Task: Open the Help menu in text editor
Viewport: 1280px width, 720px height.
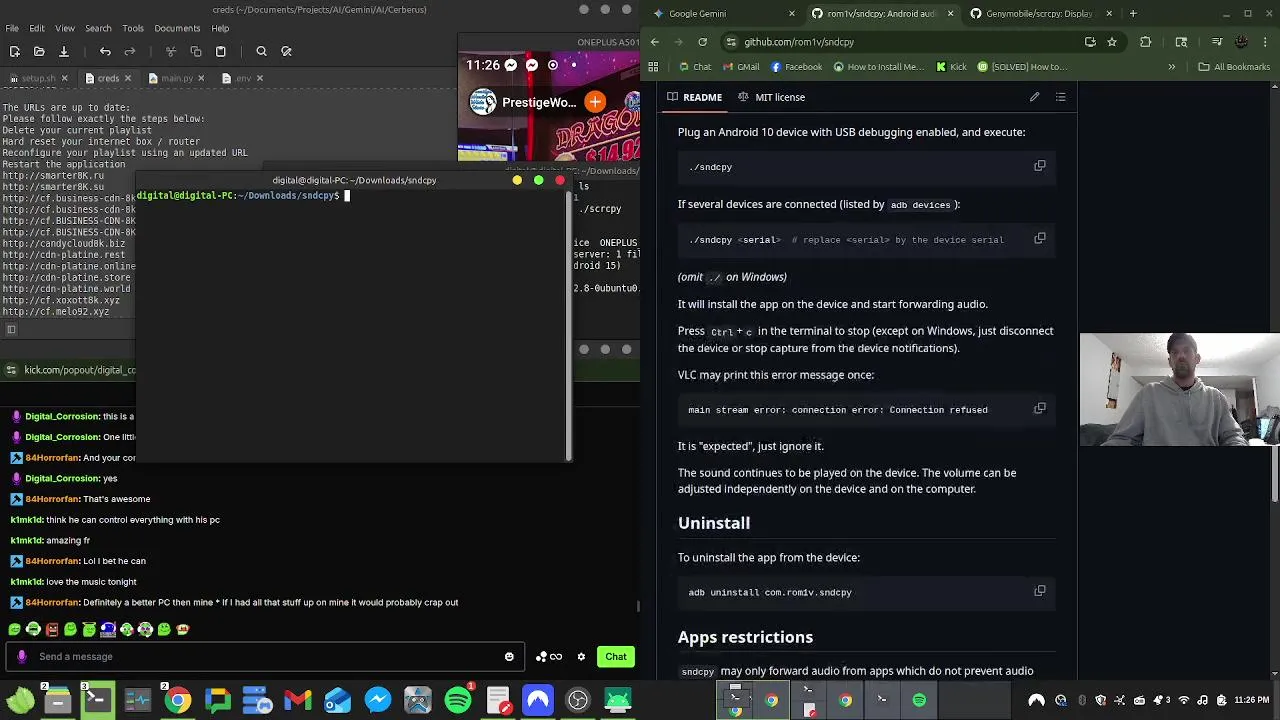Action: click(x=220, y=28)
